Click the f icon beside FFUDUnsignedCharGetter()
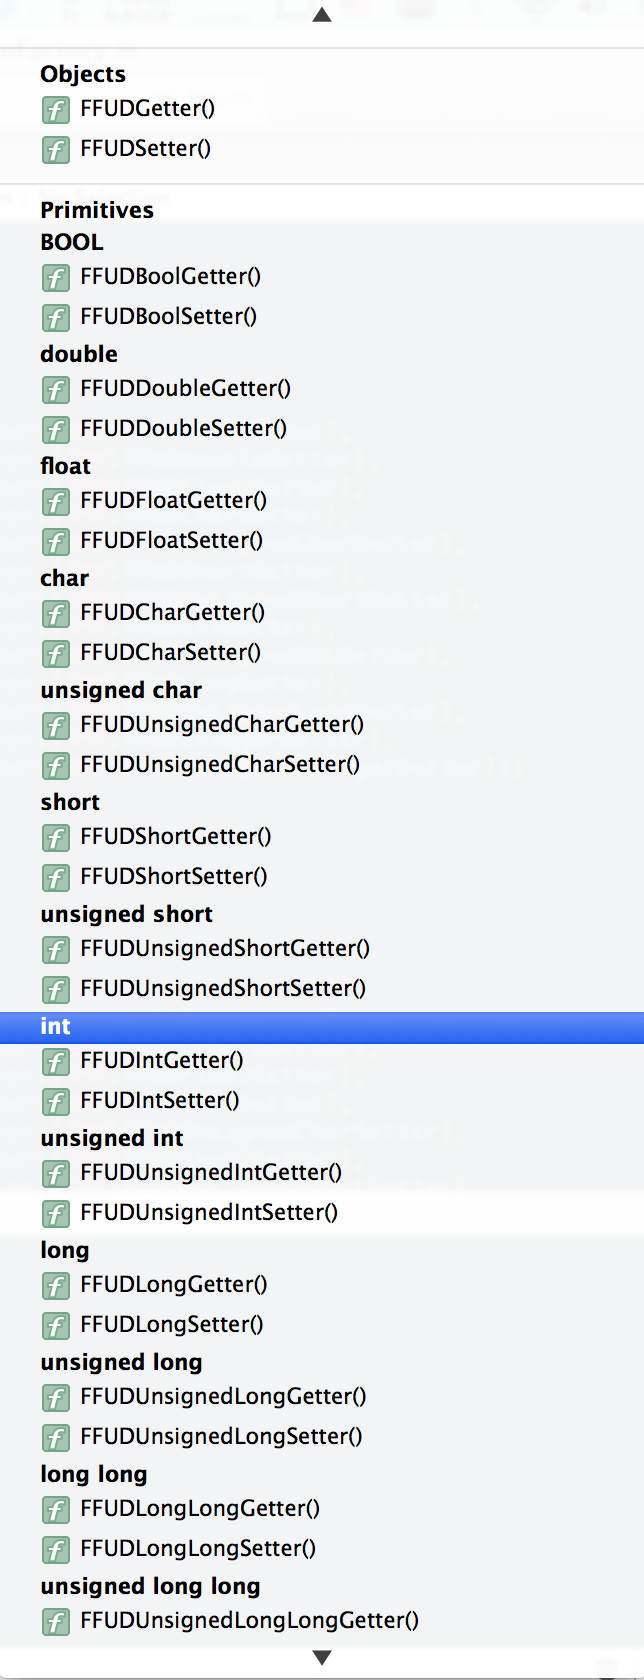The image size is (644, 1680). [x=56, y=726]
